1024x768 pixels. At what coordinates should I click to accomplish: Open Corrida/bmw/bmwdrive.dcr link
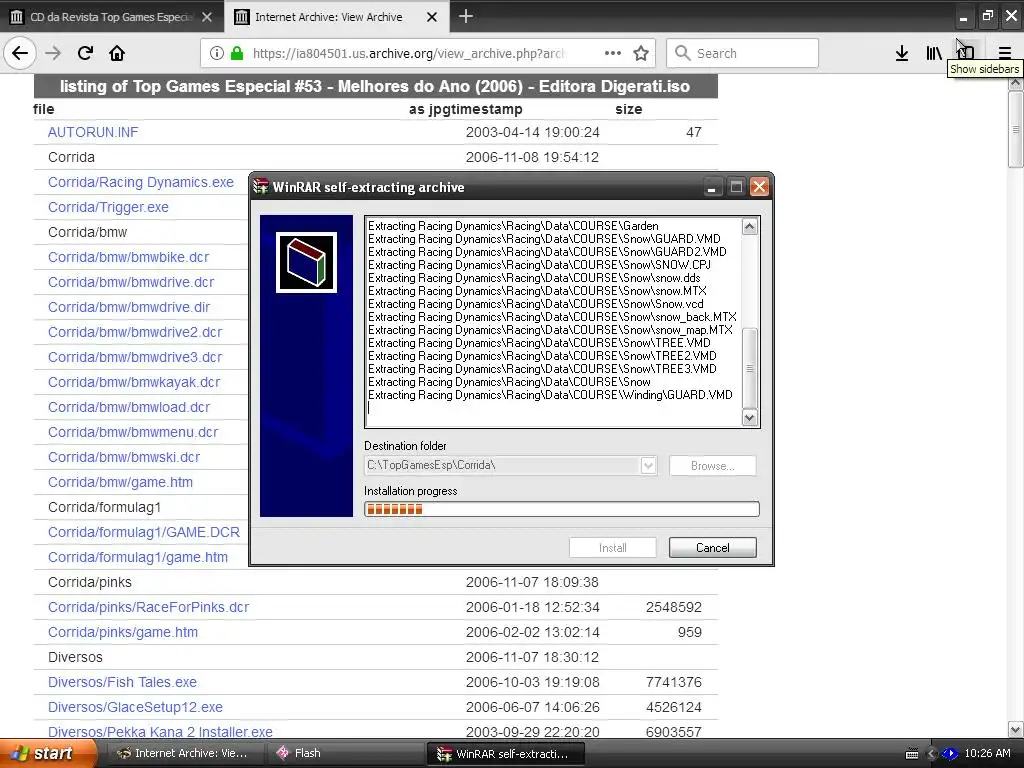[x=131, y=282]
